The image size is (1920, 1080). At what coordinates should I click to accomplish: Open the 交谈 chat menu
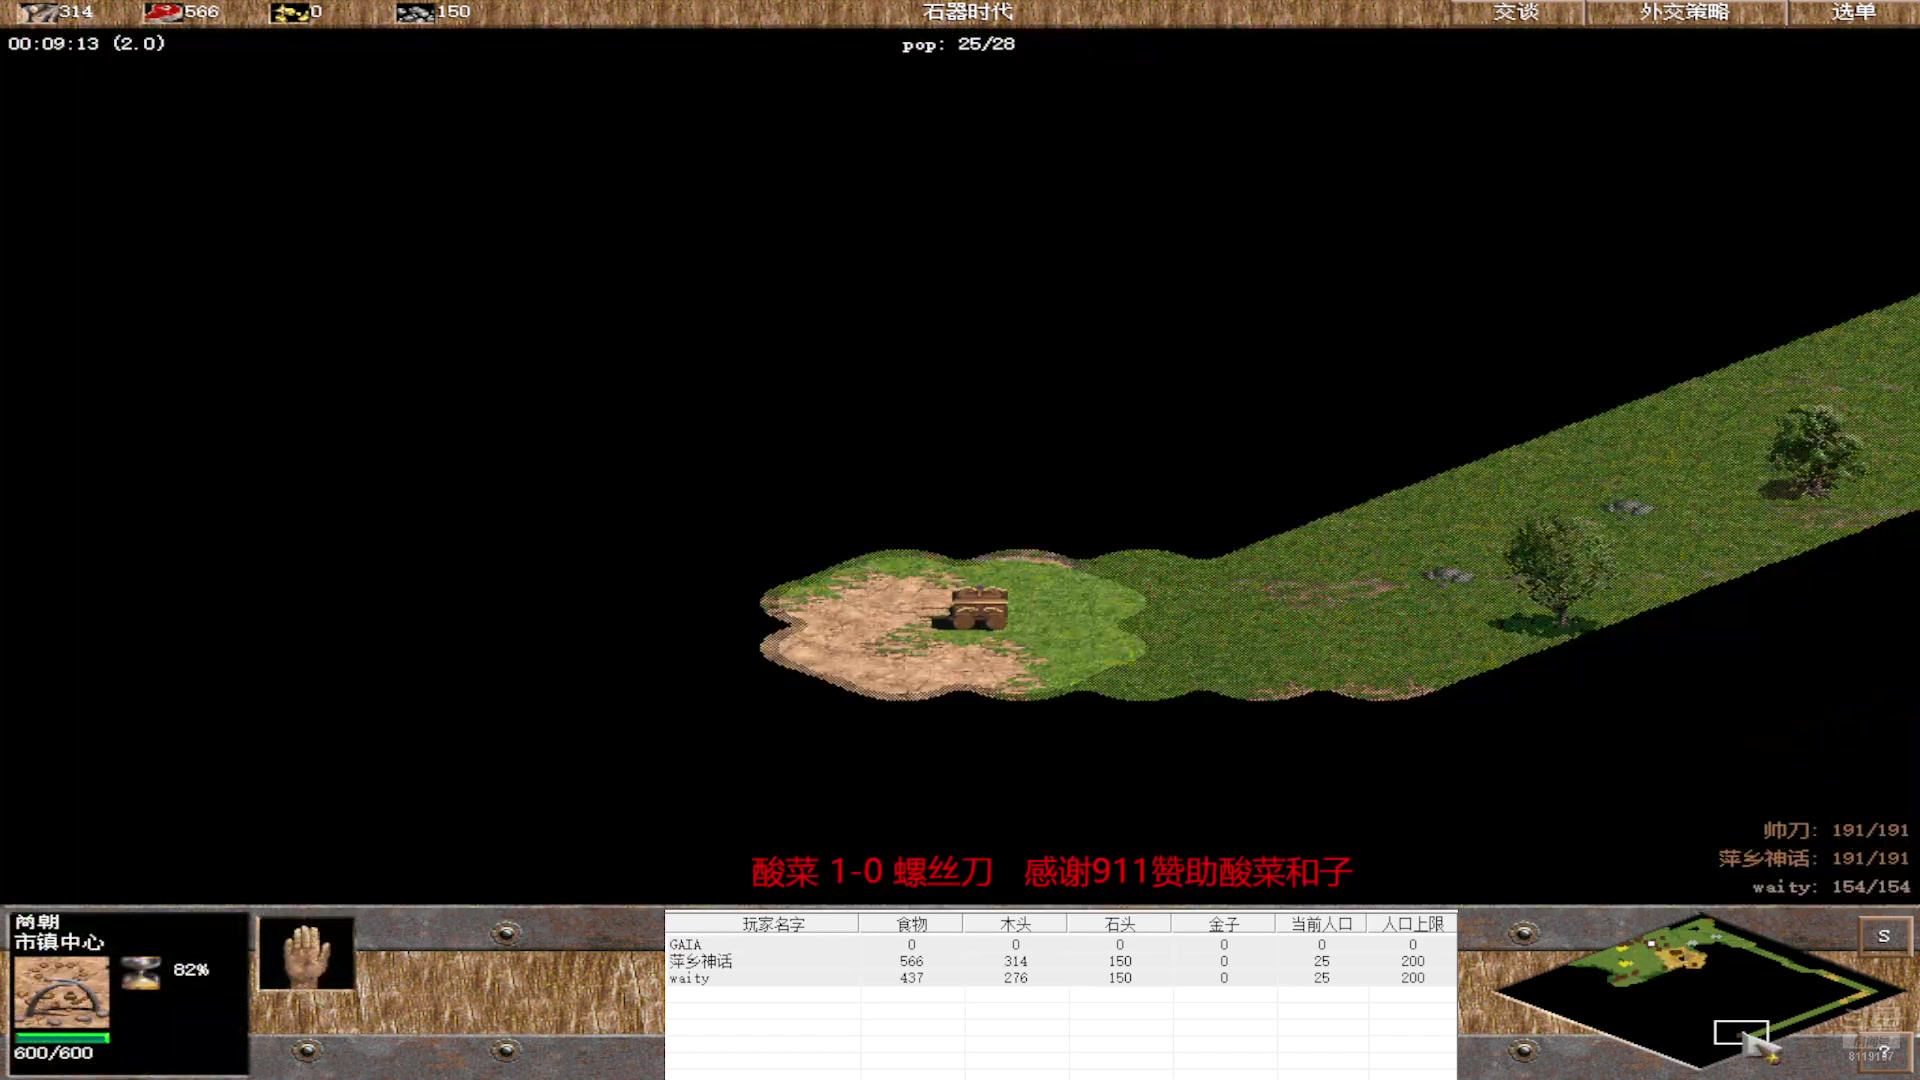tap(1516, 12)
